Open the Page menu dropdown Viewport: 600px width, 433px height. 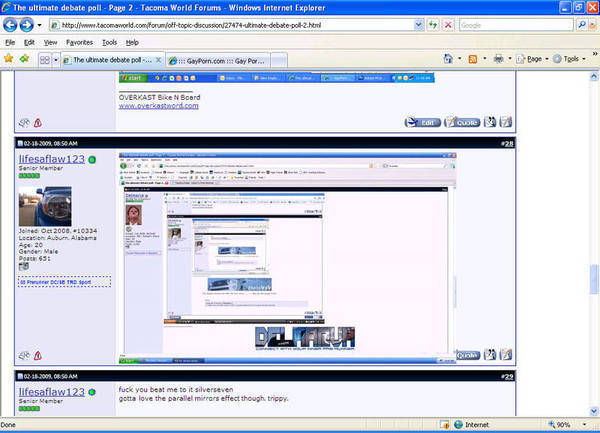(532, 59)
